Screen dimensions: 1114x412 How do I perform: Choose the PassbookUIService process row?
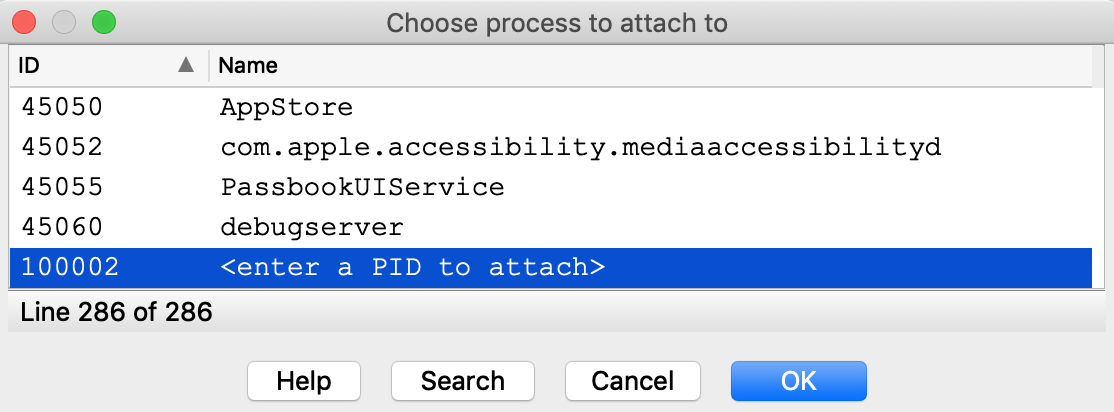click(361, 187)
